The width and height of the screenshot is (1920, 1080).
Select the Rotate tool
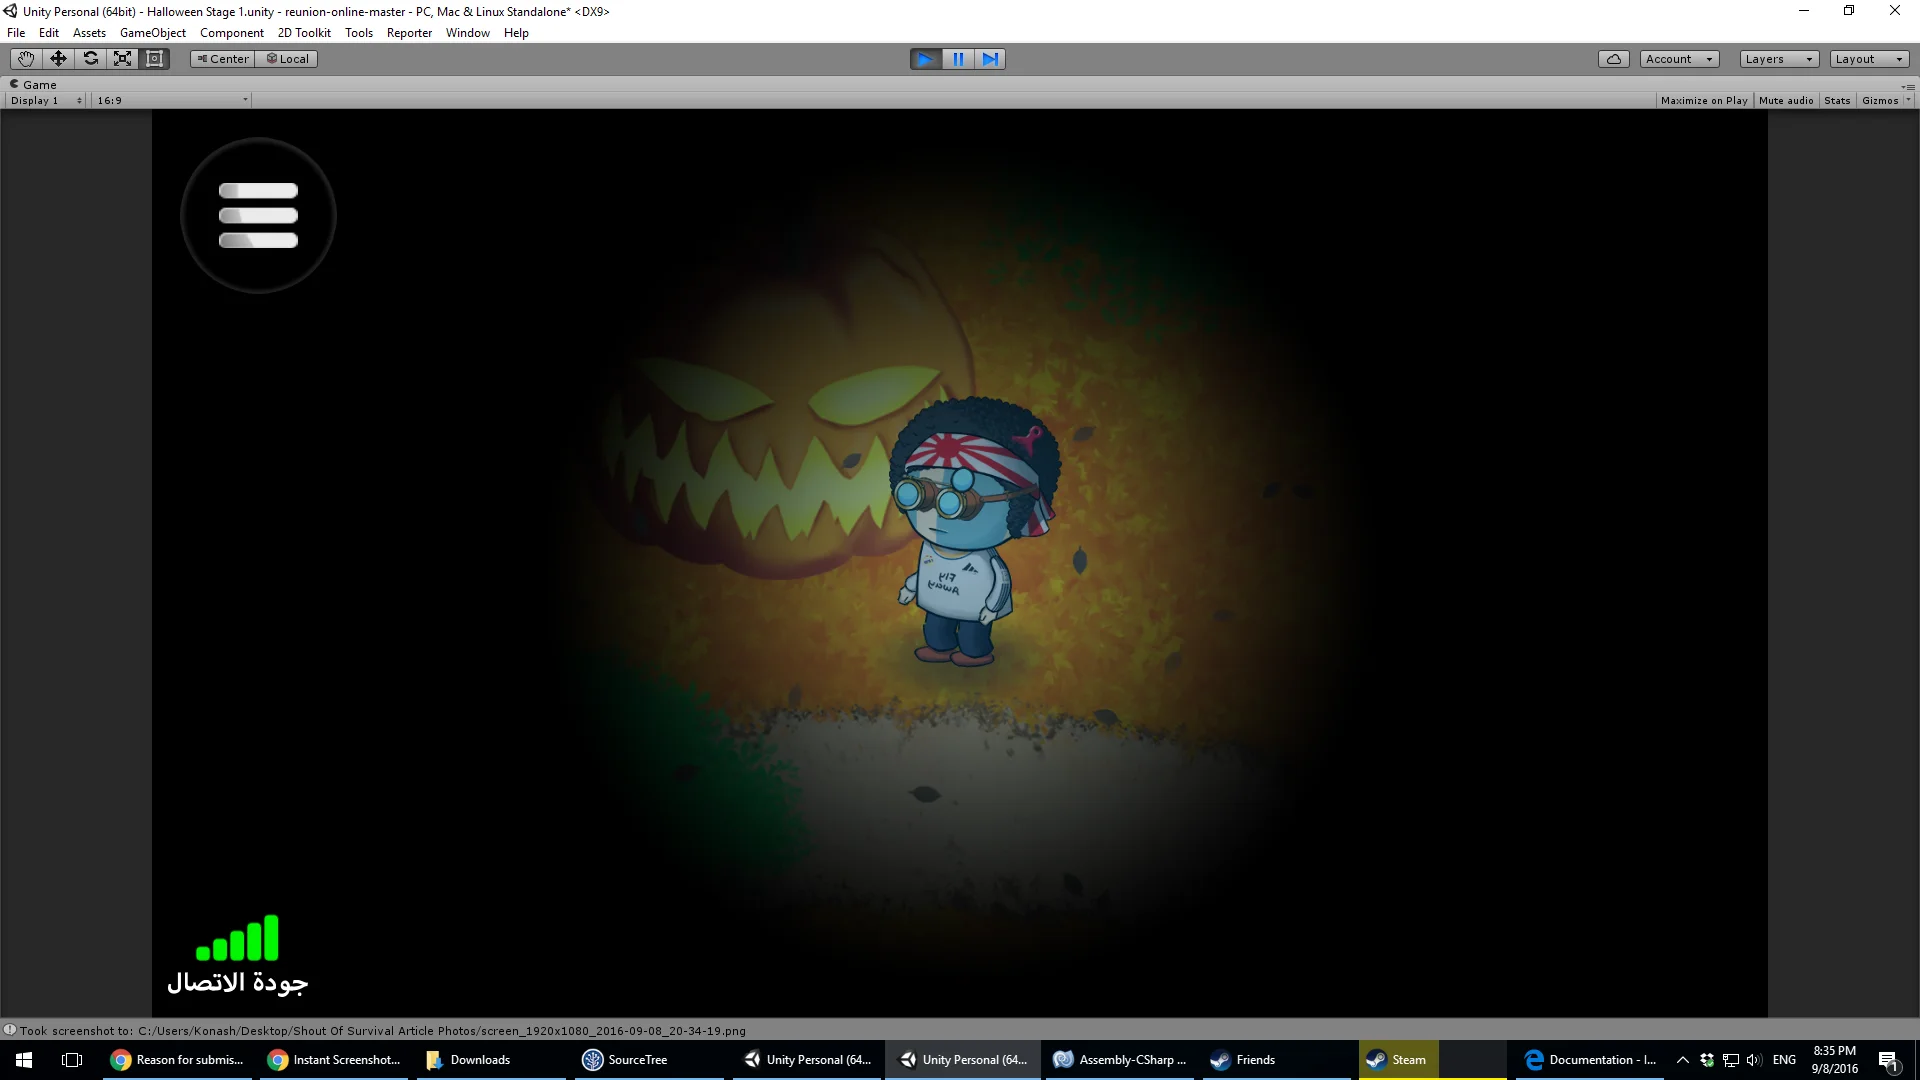(x=90, y=59)
